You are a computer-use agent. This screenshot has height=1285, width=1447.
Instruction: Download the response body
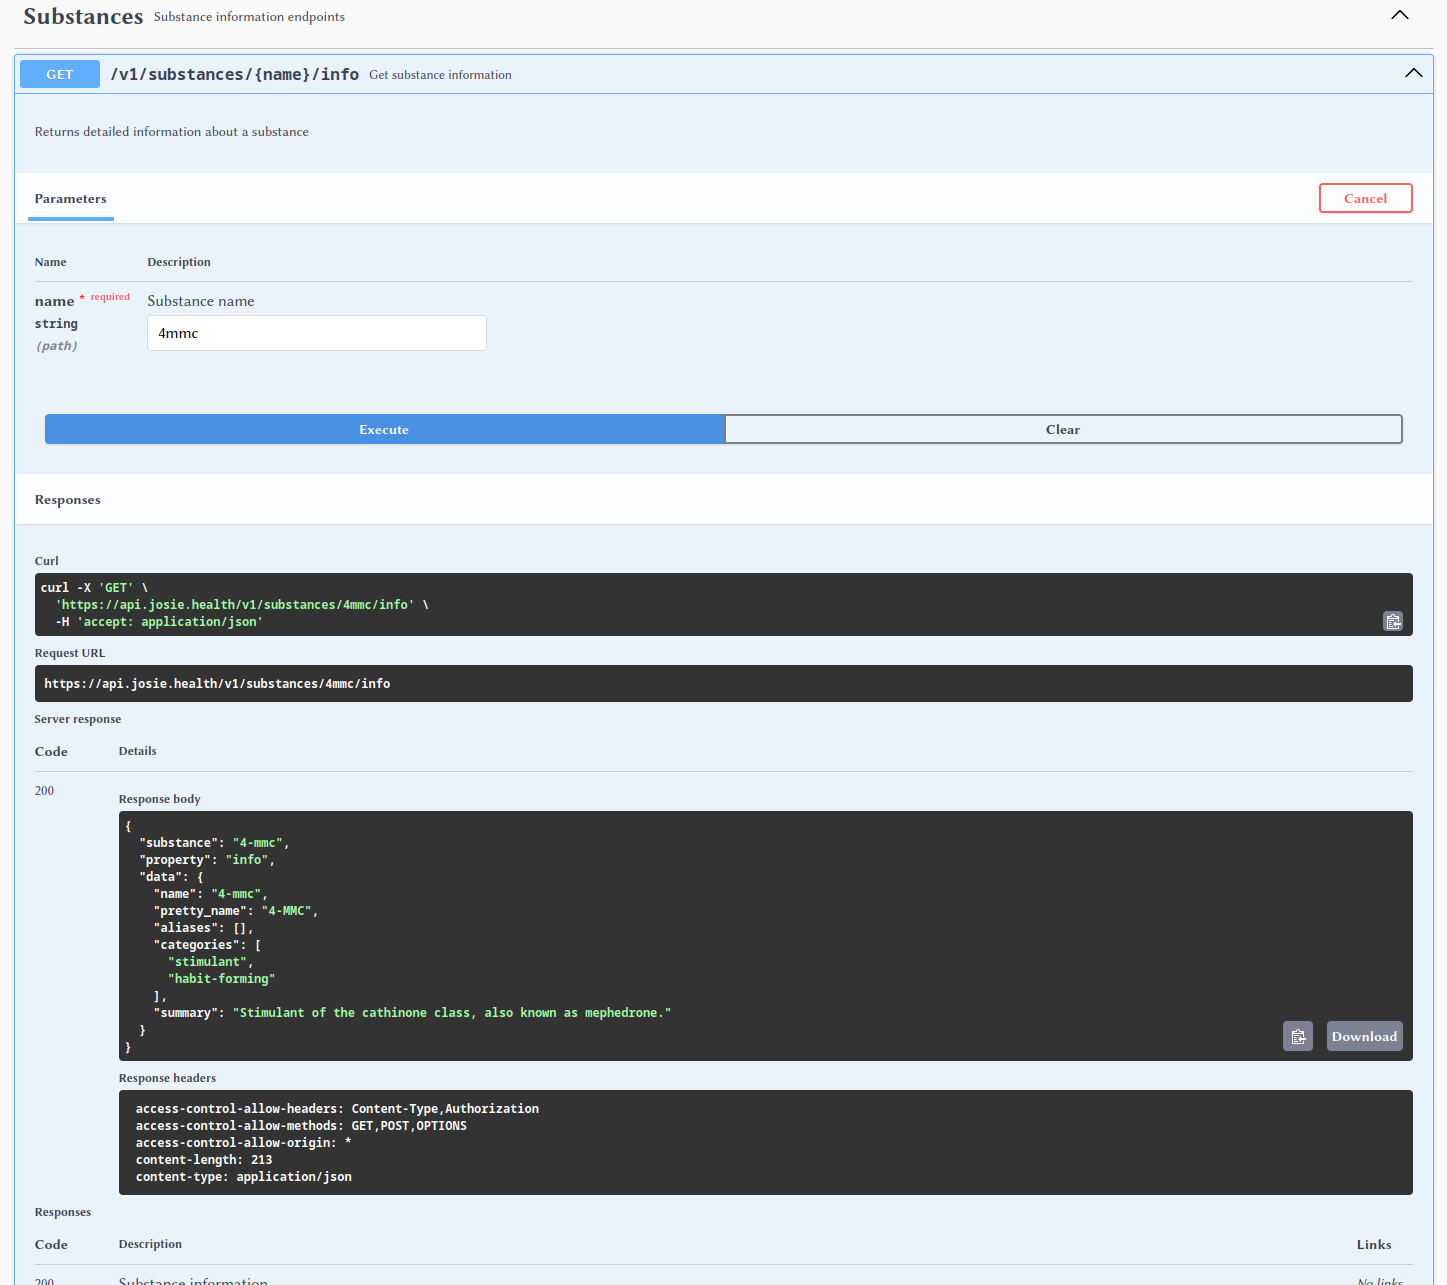[x=1363, y=1036]
